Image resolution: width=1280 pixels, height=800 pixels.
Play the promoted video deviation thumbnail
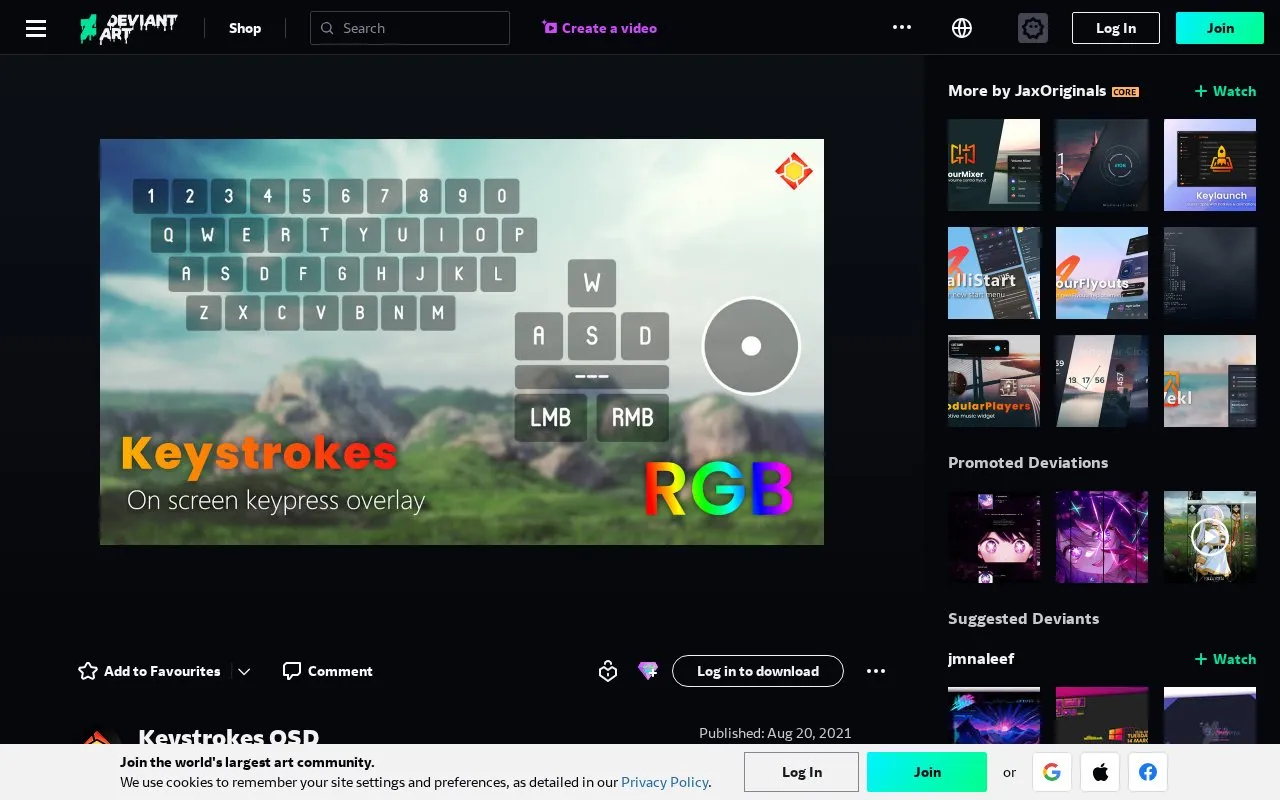[1210, 537]
